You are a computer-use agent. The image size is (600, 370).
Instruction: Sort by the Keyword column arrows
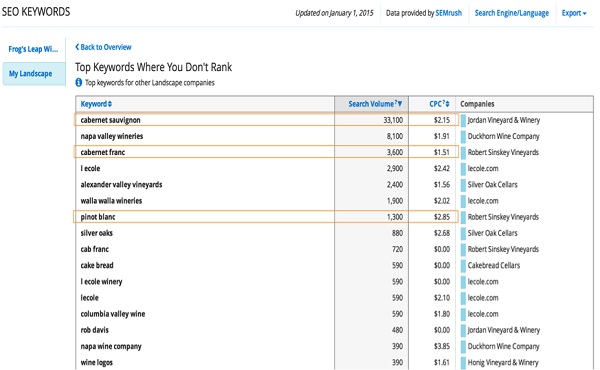(x=110, y=104)
